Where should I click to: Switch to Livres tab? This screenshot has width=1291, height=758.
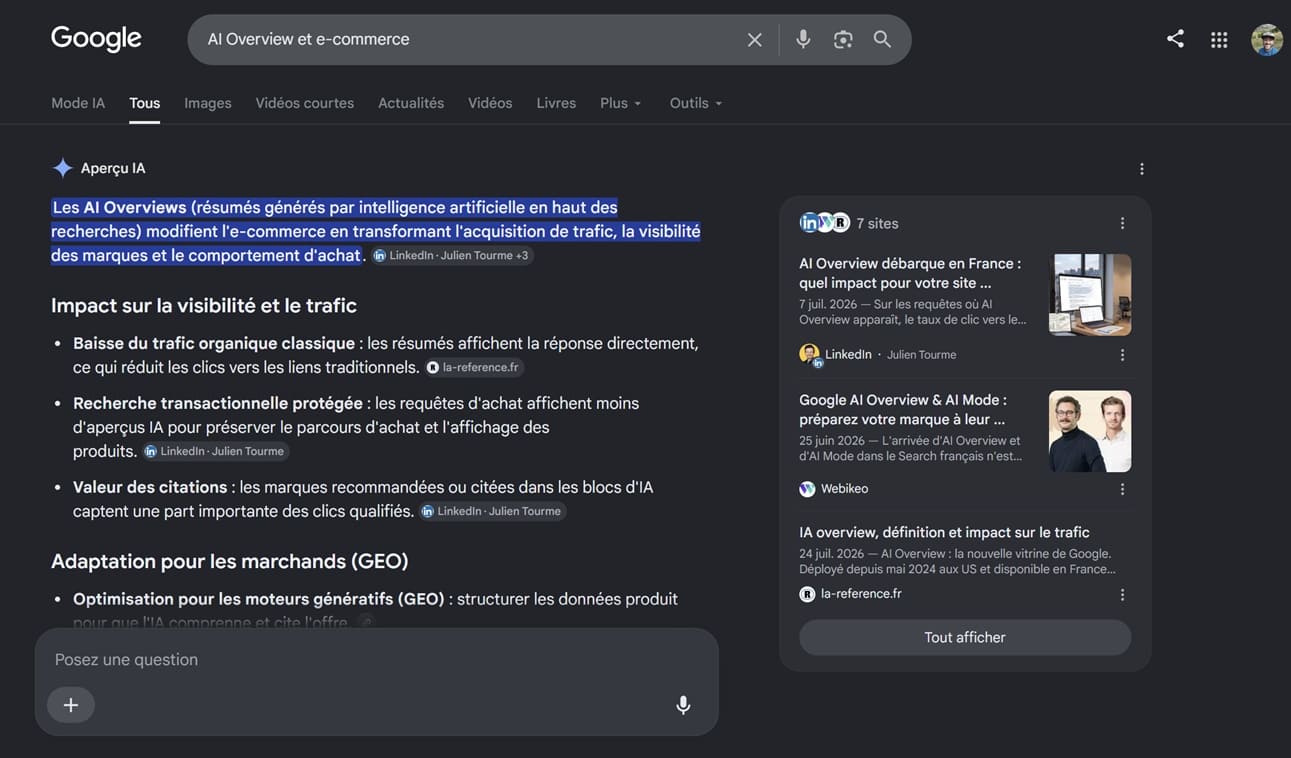tap(556, 103)
